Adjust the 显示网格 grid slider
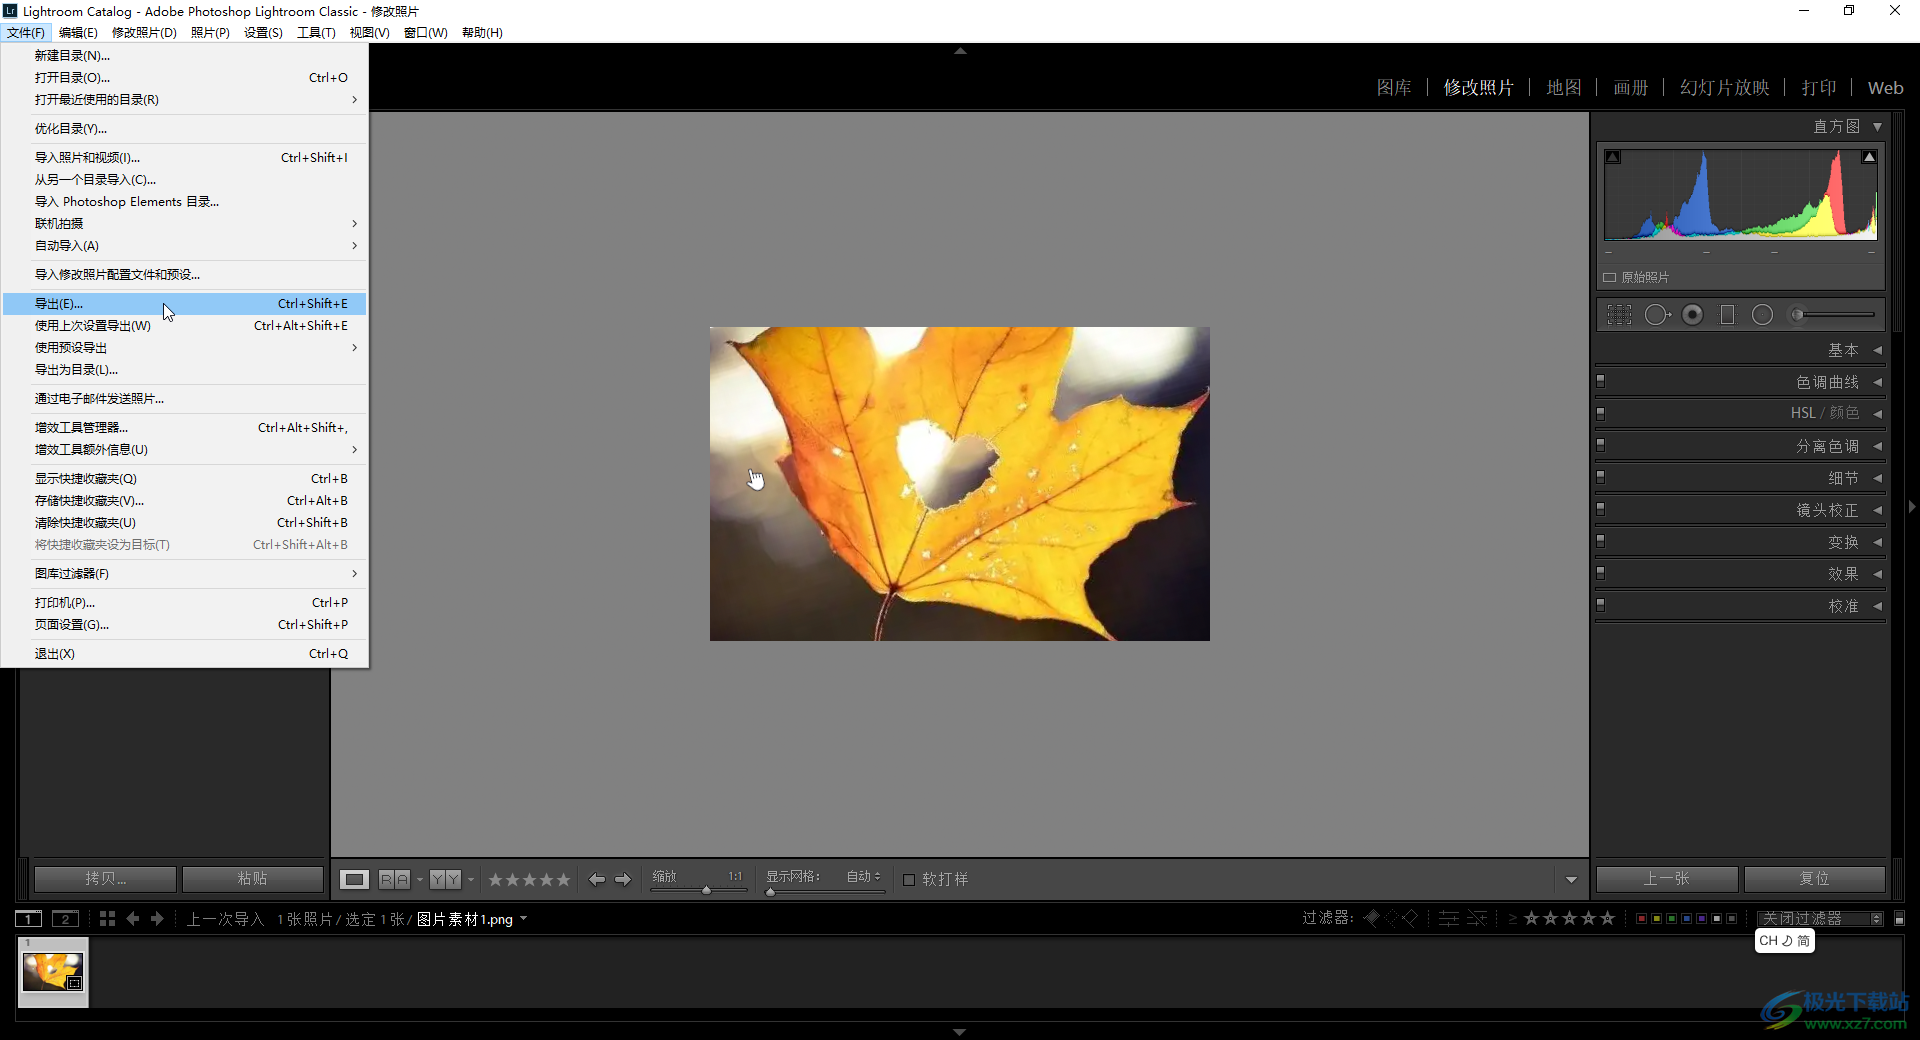The width and height of the screenshot is (1920, 1040). pyautogui.click(x=770, y=891)
